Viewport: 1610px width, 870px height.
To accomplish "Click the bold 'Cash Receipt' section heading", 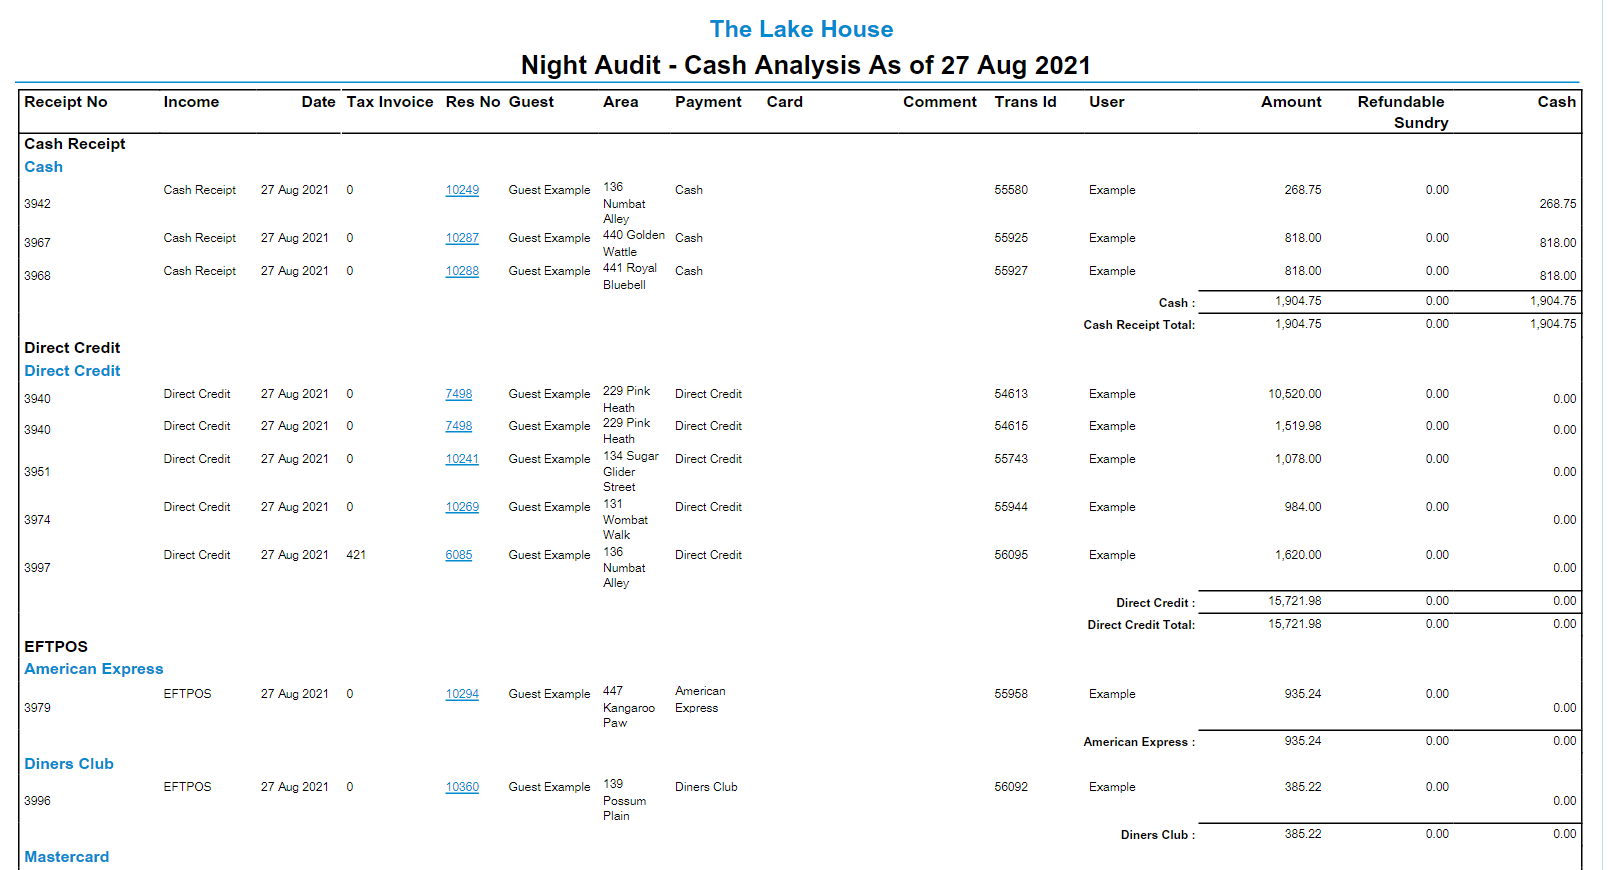I will (x=75, y=144).
